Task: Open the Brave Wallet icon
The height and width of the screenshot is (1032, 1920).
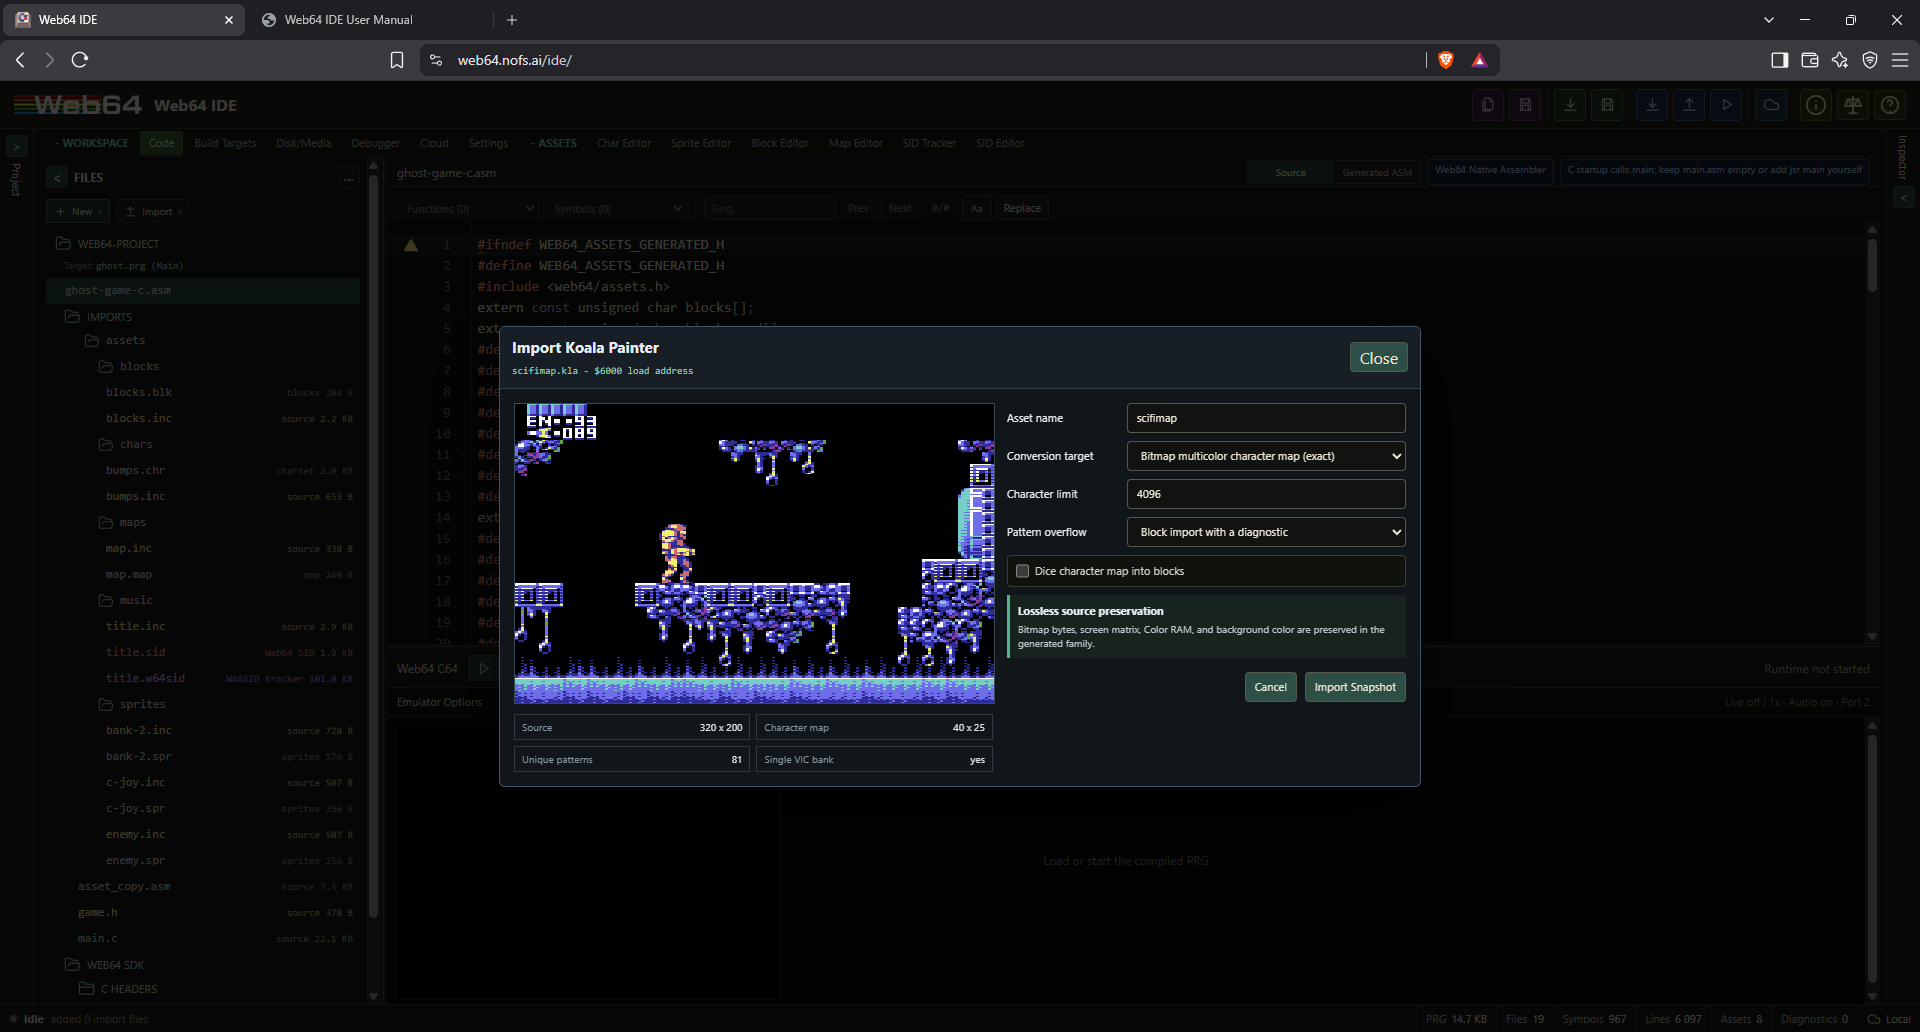Action: tap(1809, 60)
